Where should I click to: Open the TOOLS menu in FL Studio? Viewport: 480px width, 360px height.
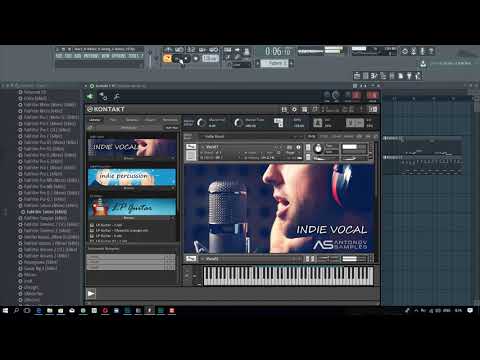click(133, 56)
